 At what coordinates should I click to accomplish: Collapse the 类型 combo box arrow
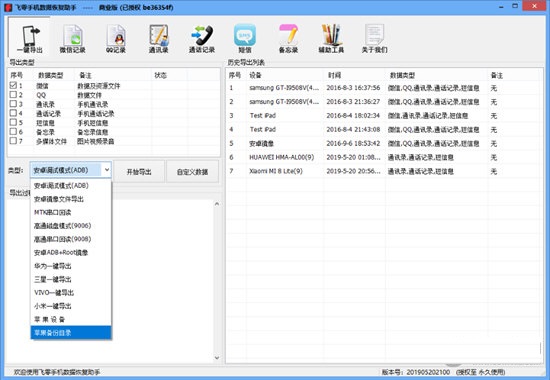[107, 170]
